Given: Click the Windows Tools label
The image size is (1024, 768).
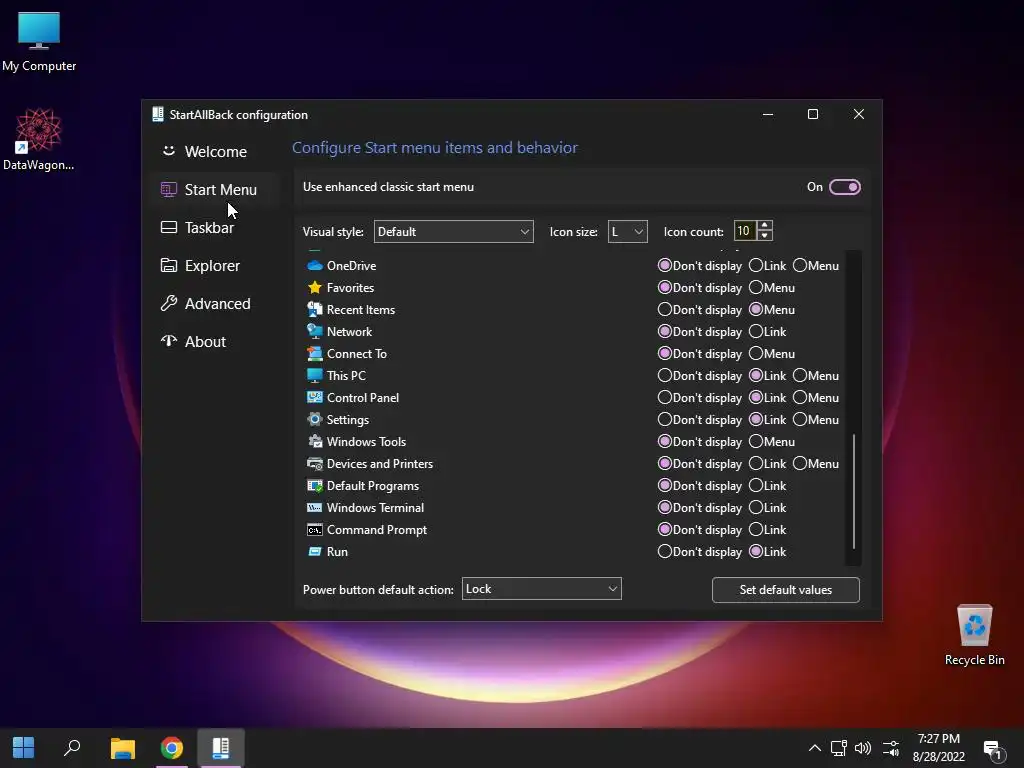Looking at the screenshot, I should click(366, 441).
